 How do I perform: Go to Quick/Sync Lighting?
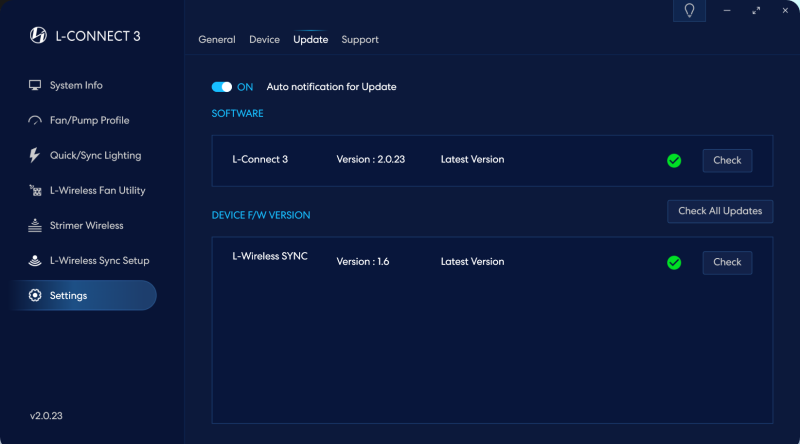(x=95, y=155)
